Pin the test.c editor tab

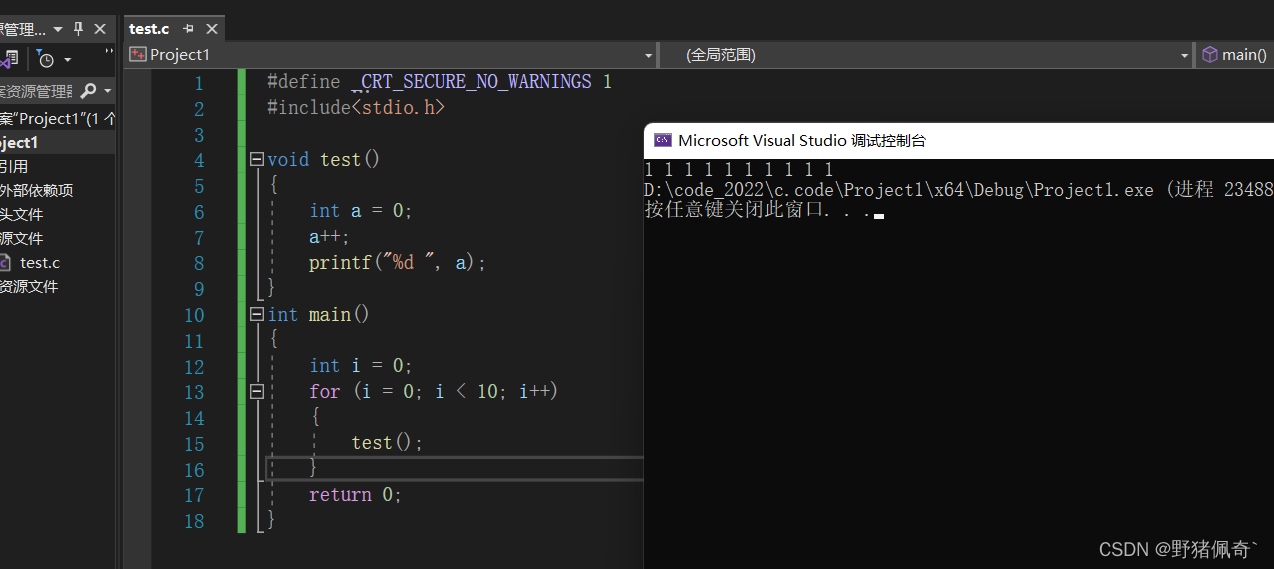click(x=188, y=29)
